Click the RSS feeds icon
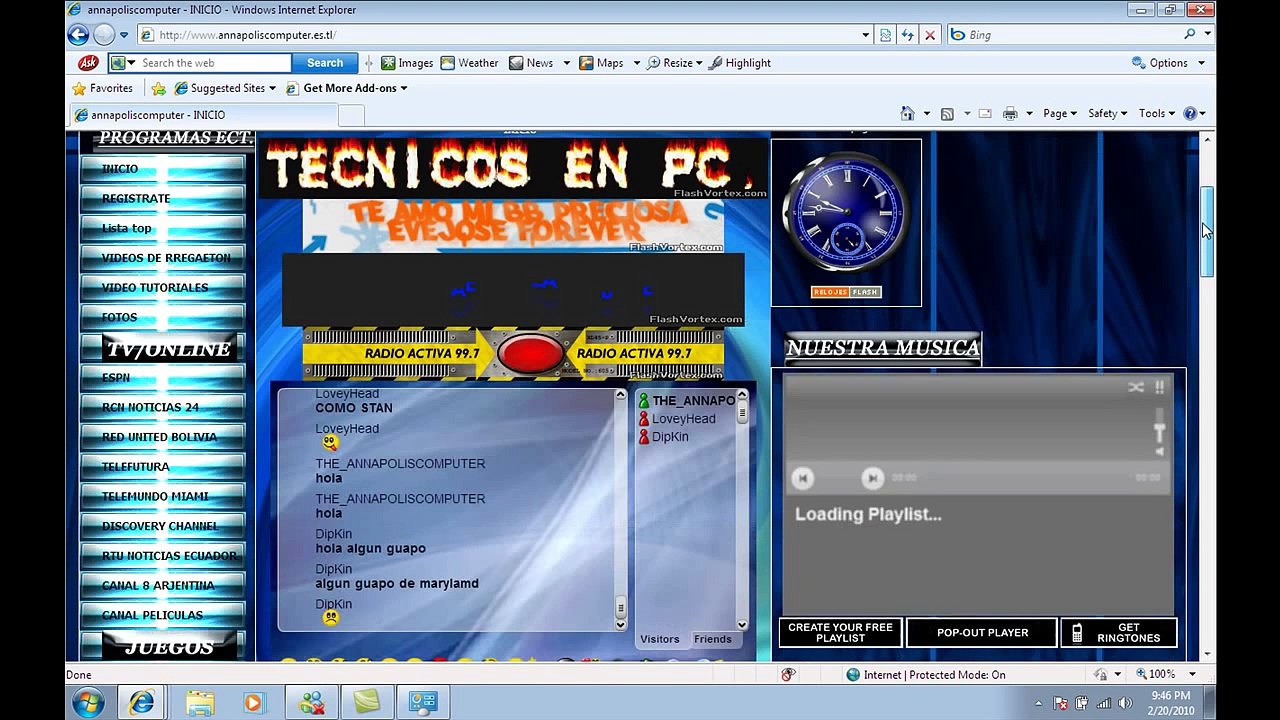Image resolution: width=1280 pixels, height=720 pixels. tap(947, 114)
